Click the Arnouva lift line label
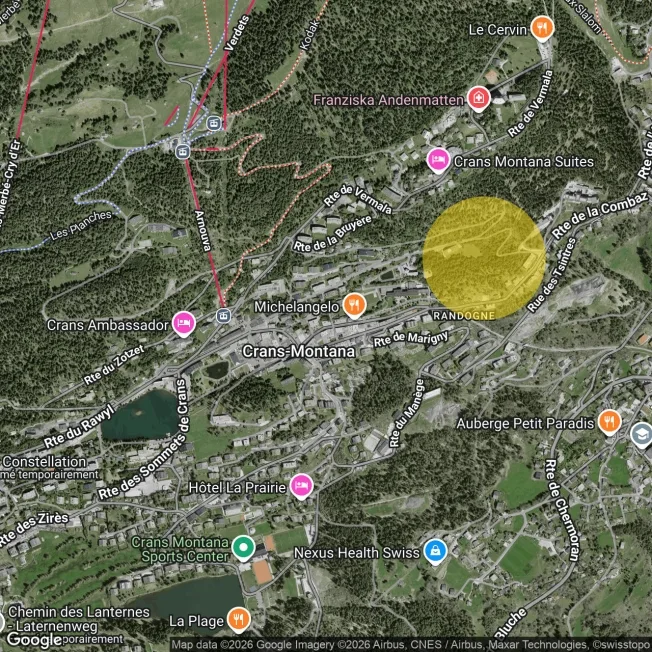652x652 pixels. [203, 231]
